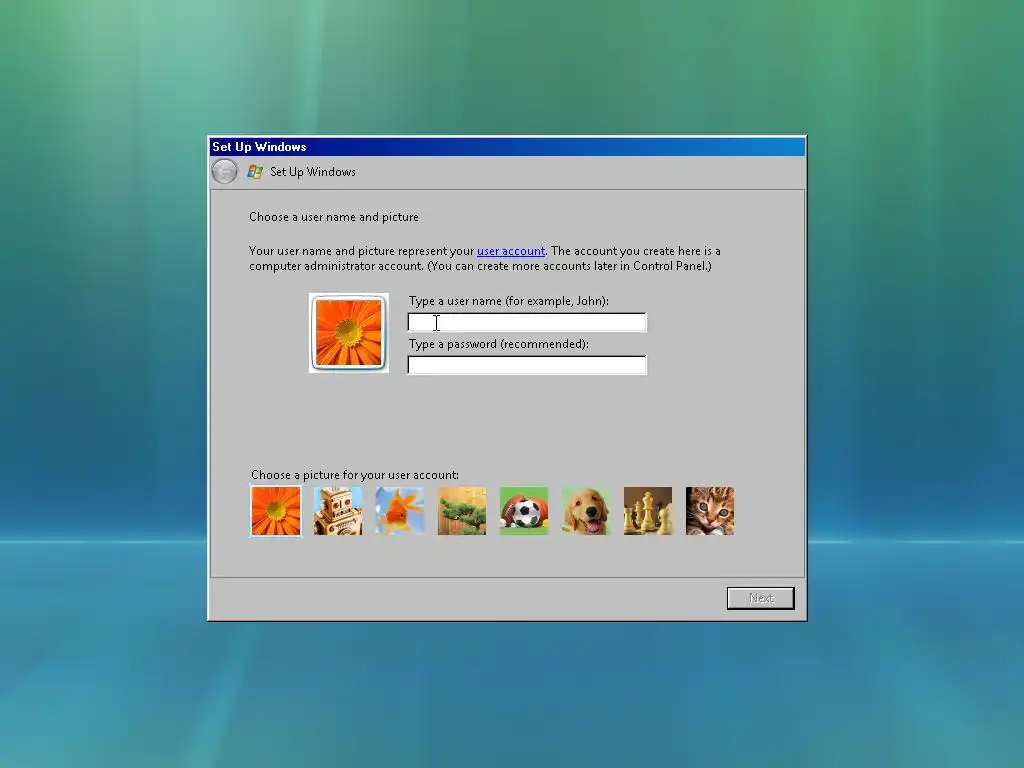Click the 'Type a password (recommended):' label

click(499, 344)
